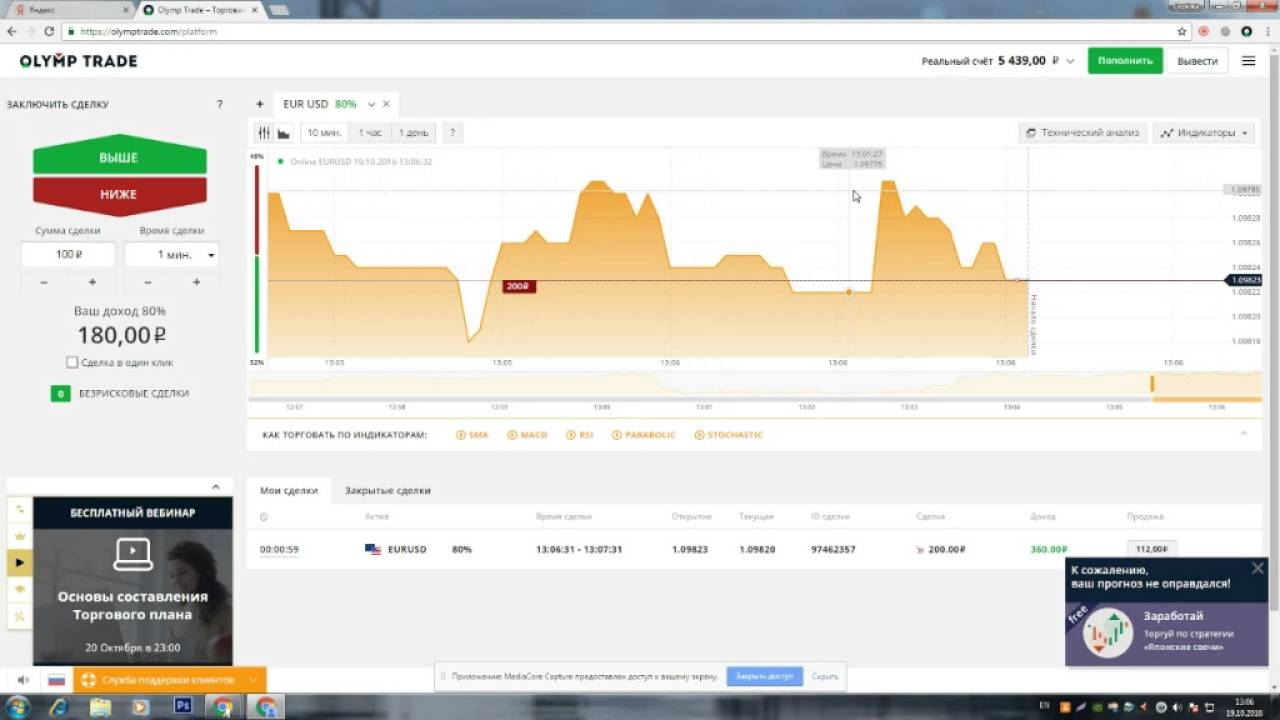Open БЕЗРИСКОВЫЕ СДЕЛКИ risk-free trades

pyautogui.click(x=120, y=393)
